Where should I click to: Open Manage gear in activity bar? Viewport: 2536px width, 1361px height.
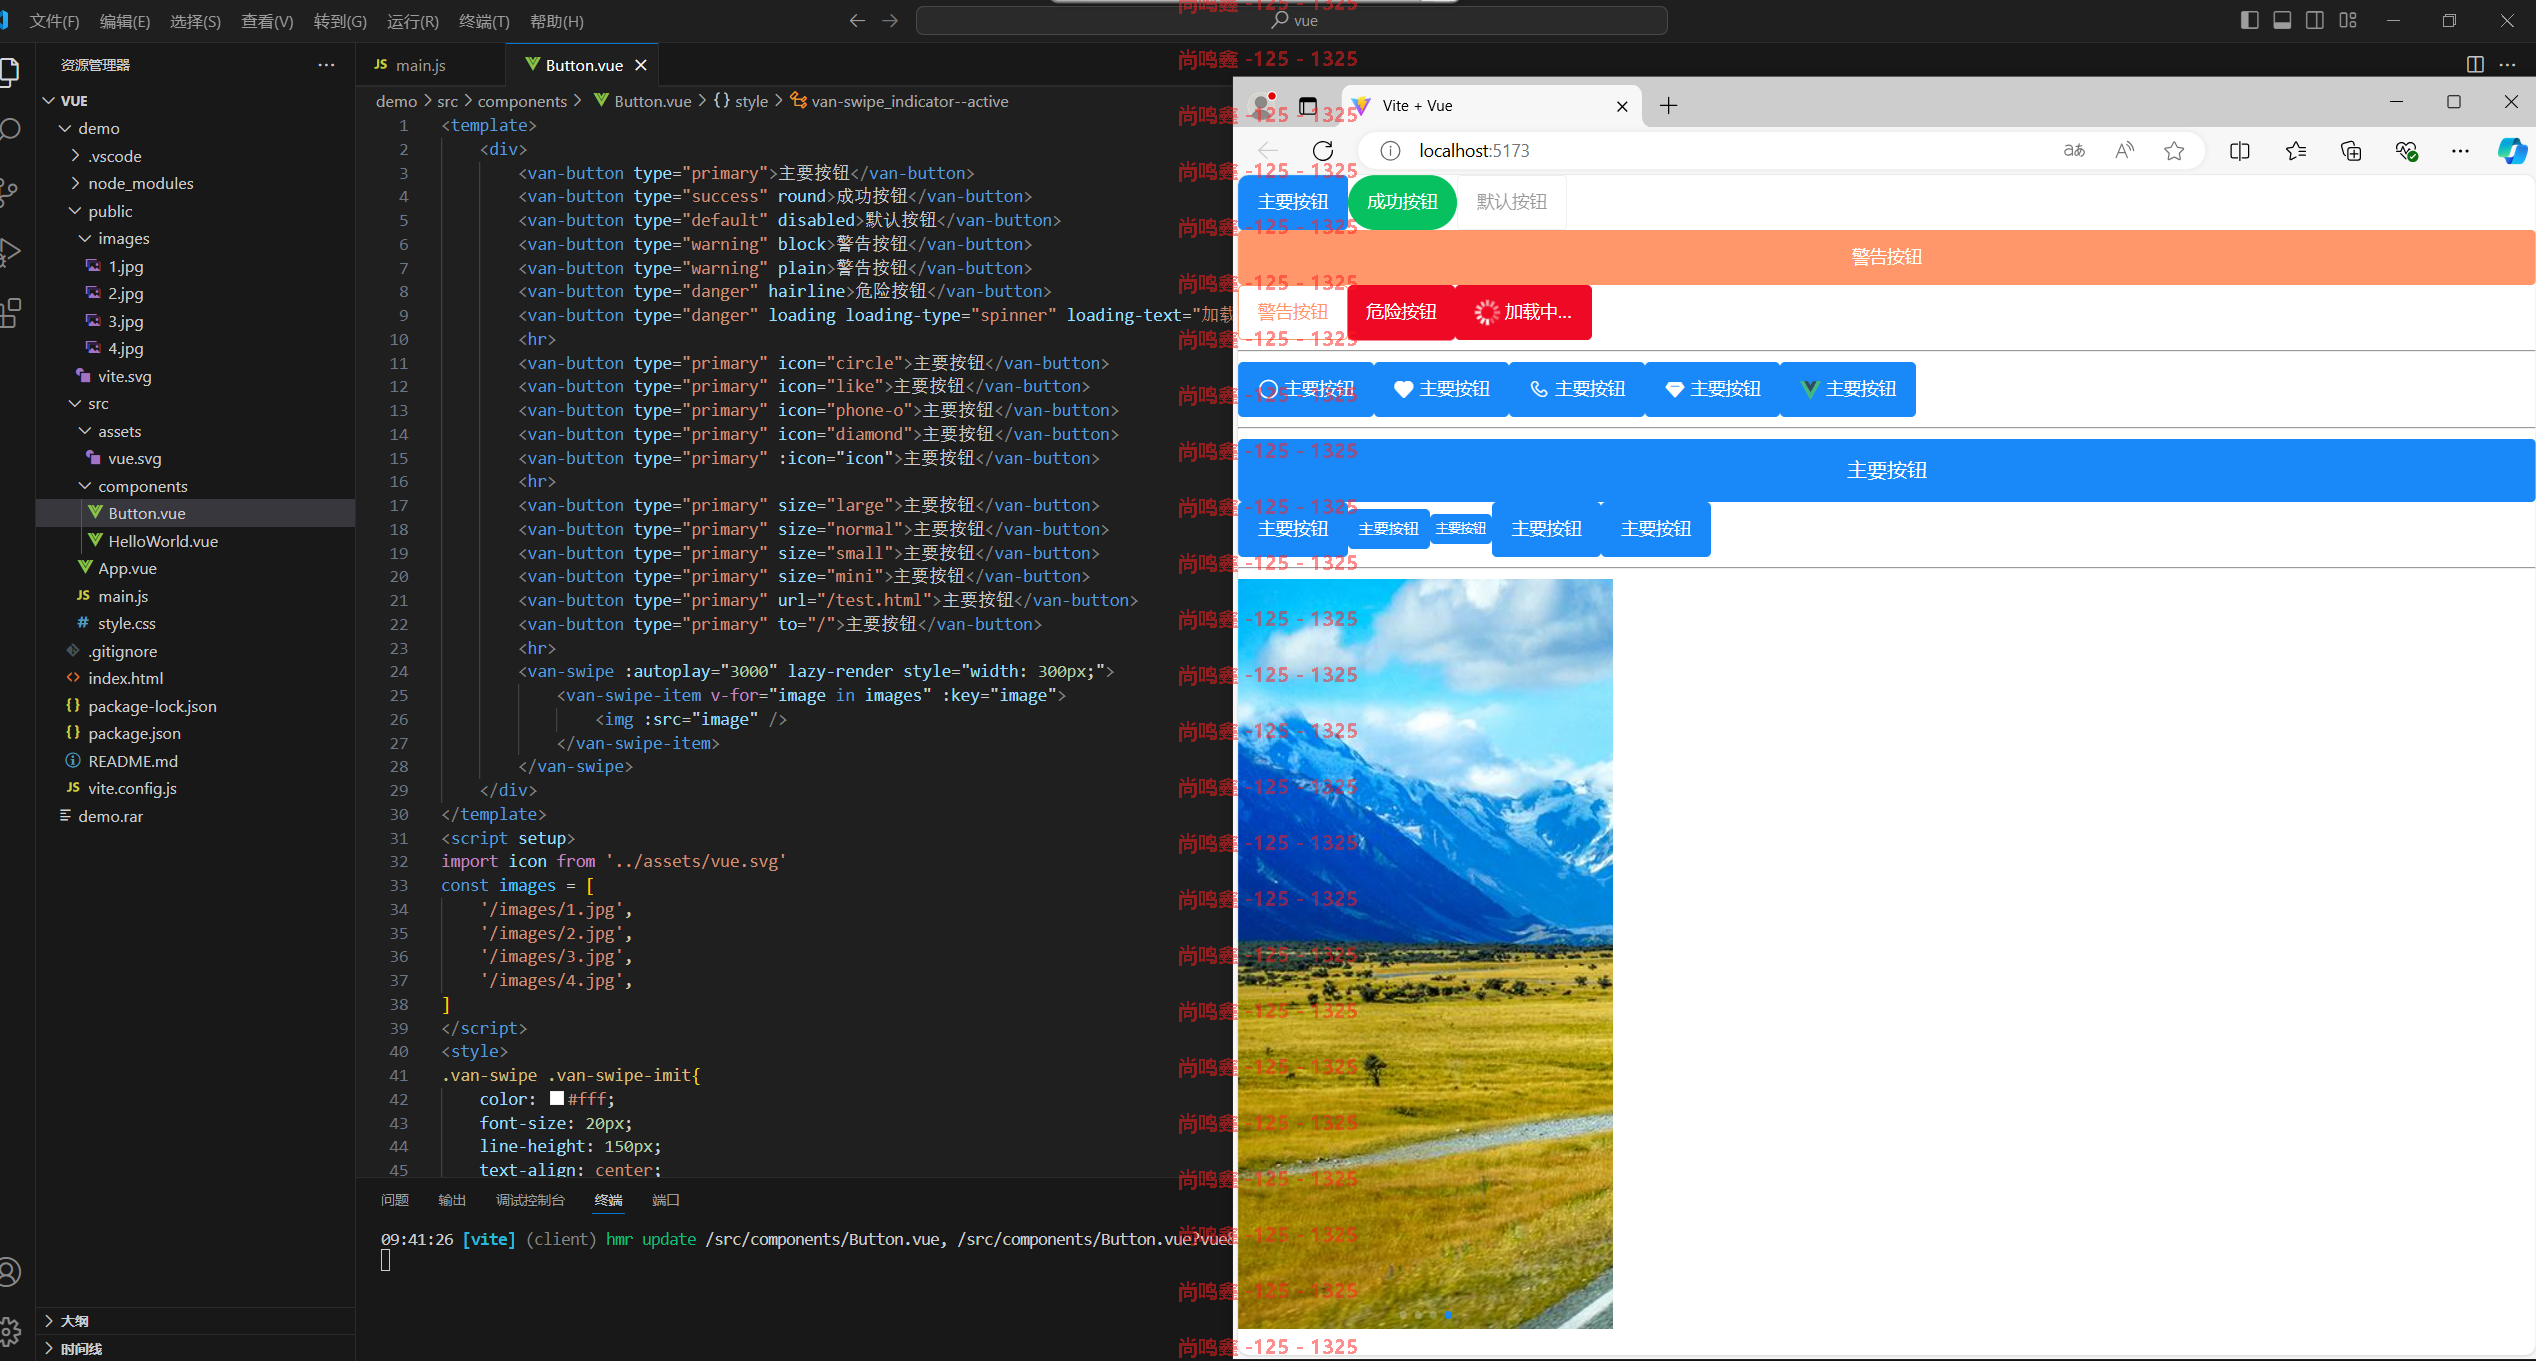point(10,1331)
